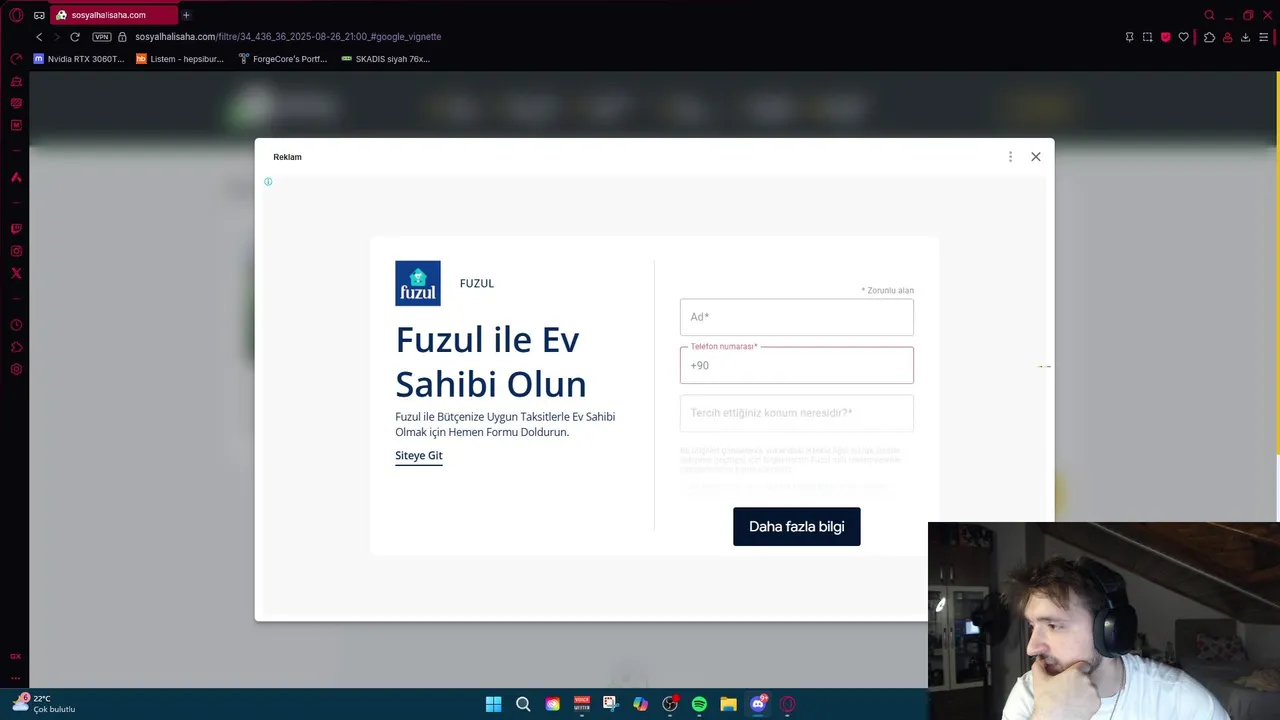
Task: Open the extensions cube icon
Action: coord(1209,37)
